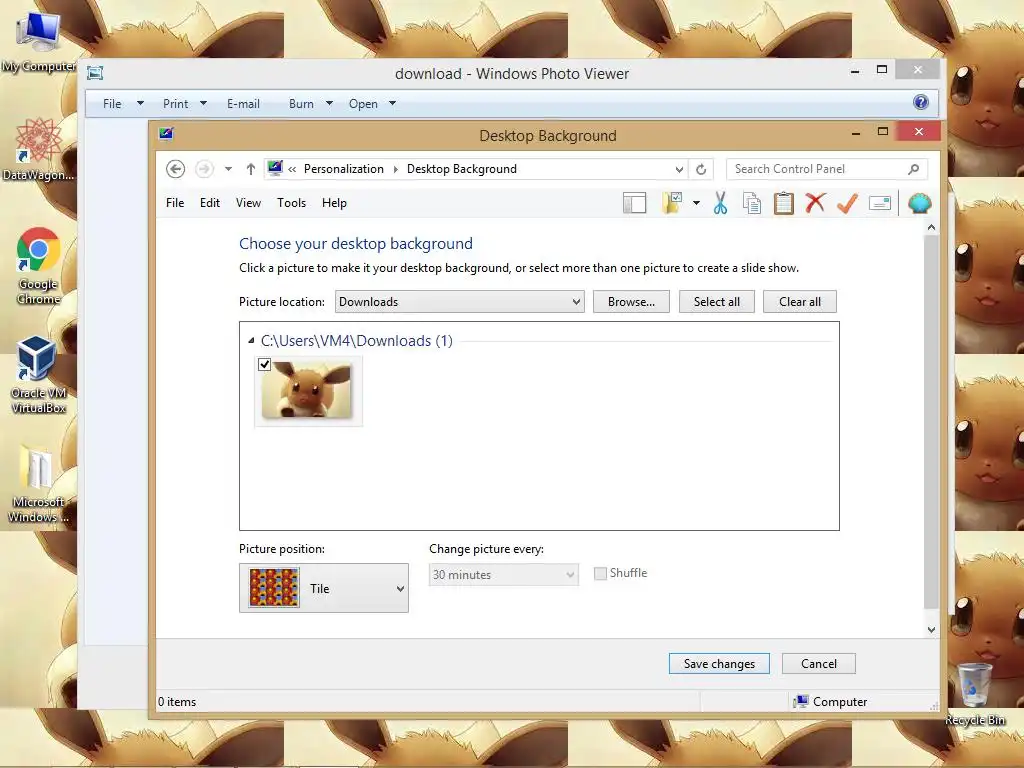Click the Paste clipboard icon
The width and height of the screenshot is (1024, 768).
tap(784, 203)
